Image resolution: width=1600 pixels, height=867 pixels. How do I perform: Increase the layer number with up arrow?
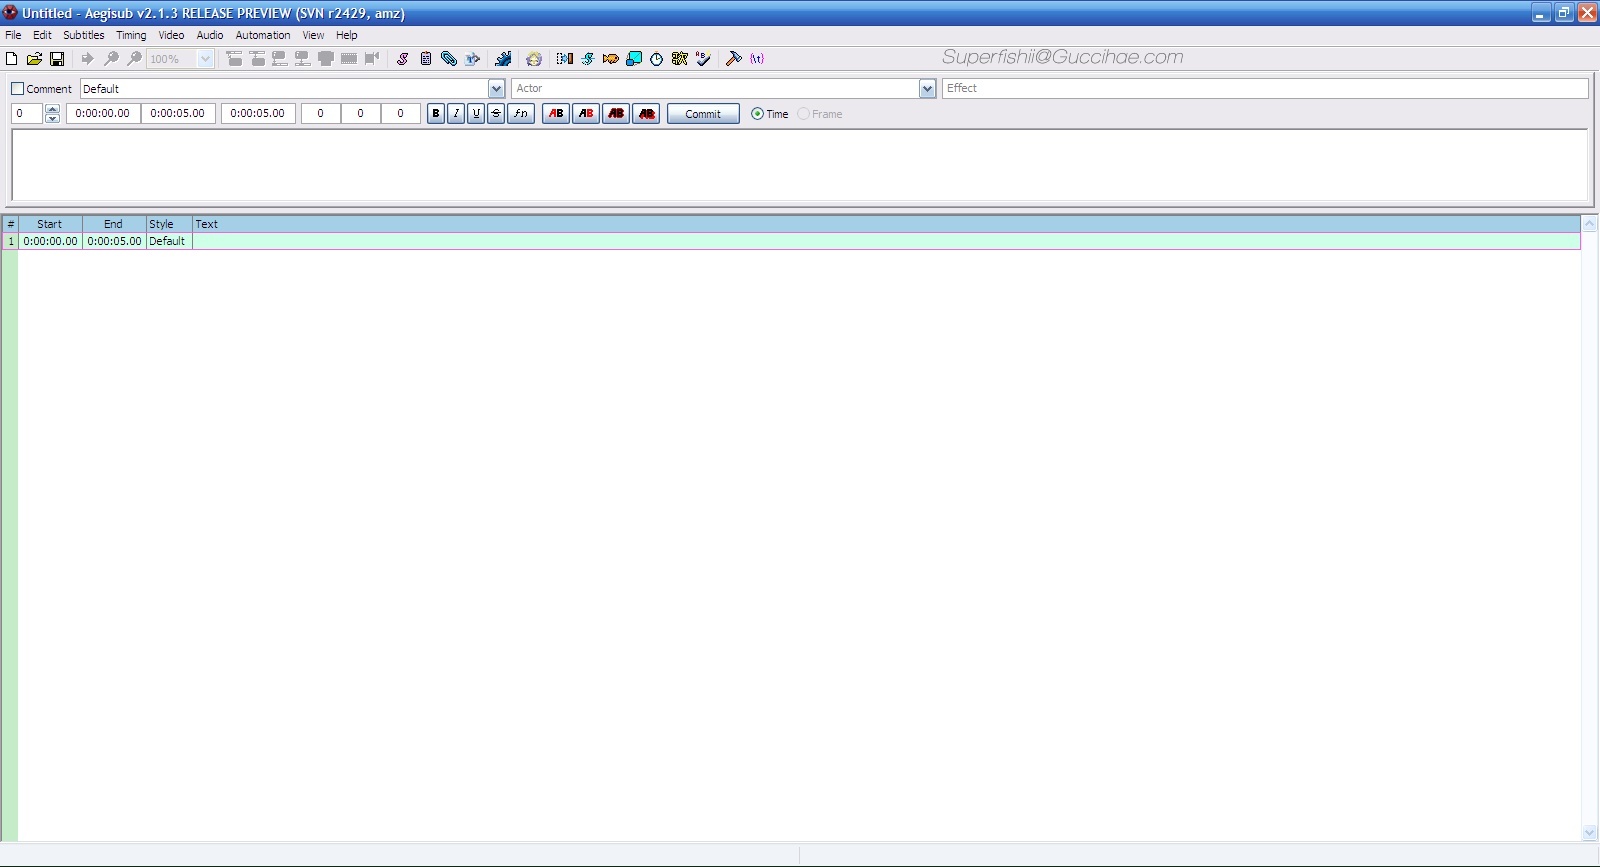tap(52, 109)
